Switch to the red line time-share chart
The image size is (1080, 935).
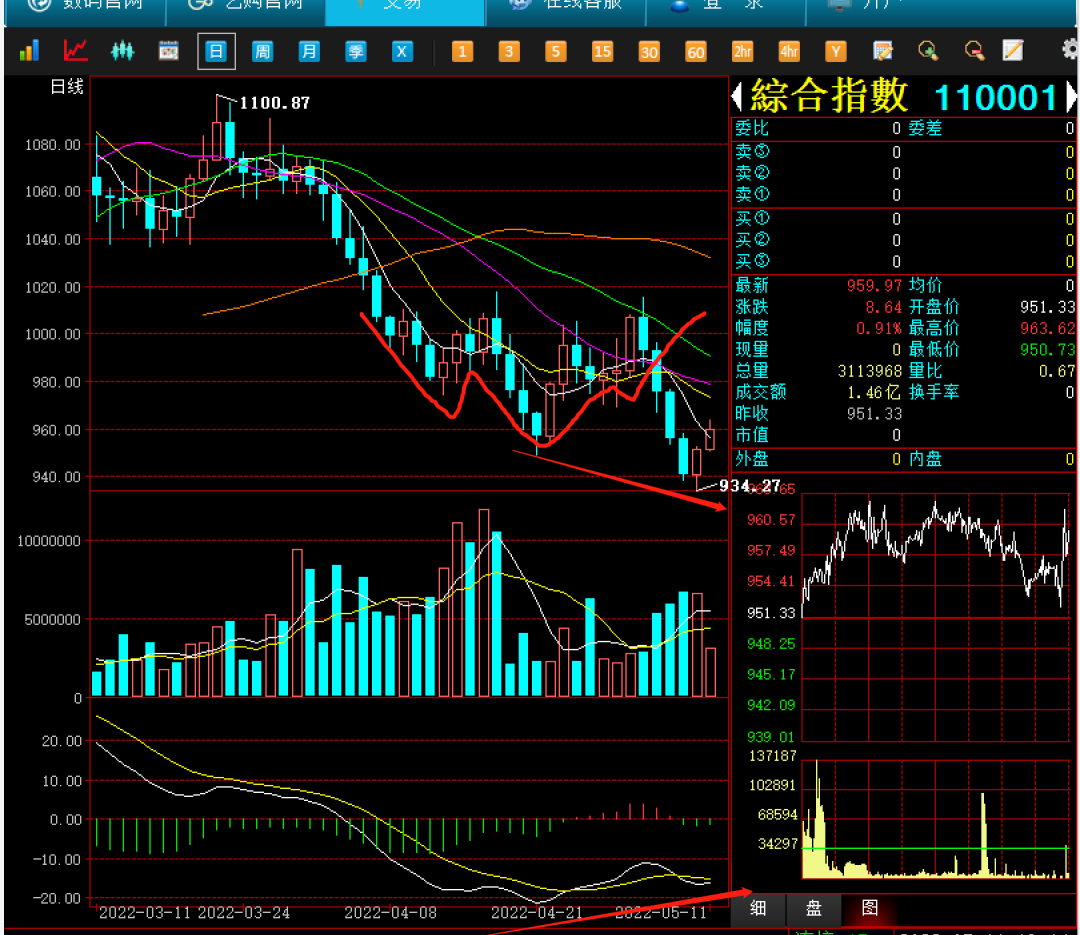pos(75,51)
